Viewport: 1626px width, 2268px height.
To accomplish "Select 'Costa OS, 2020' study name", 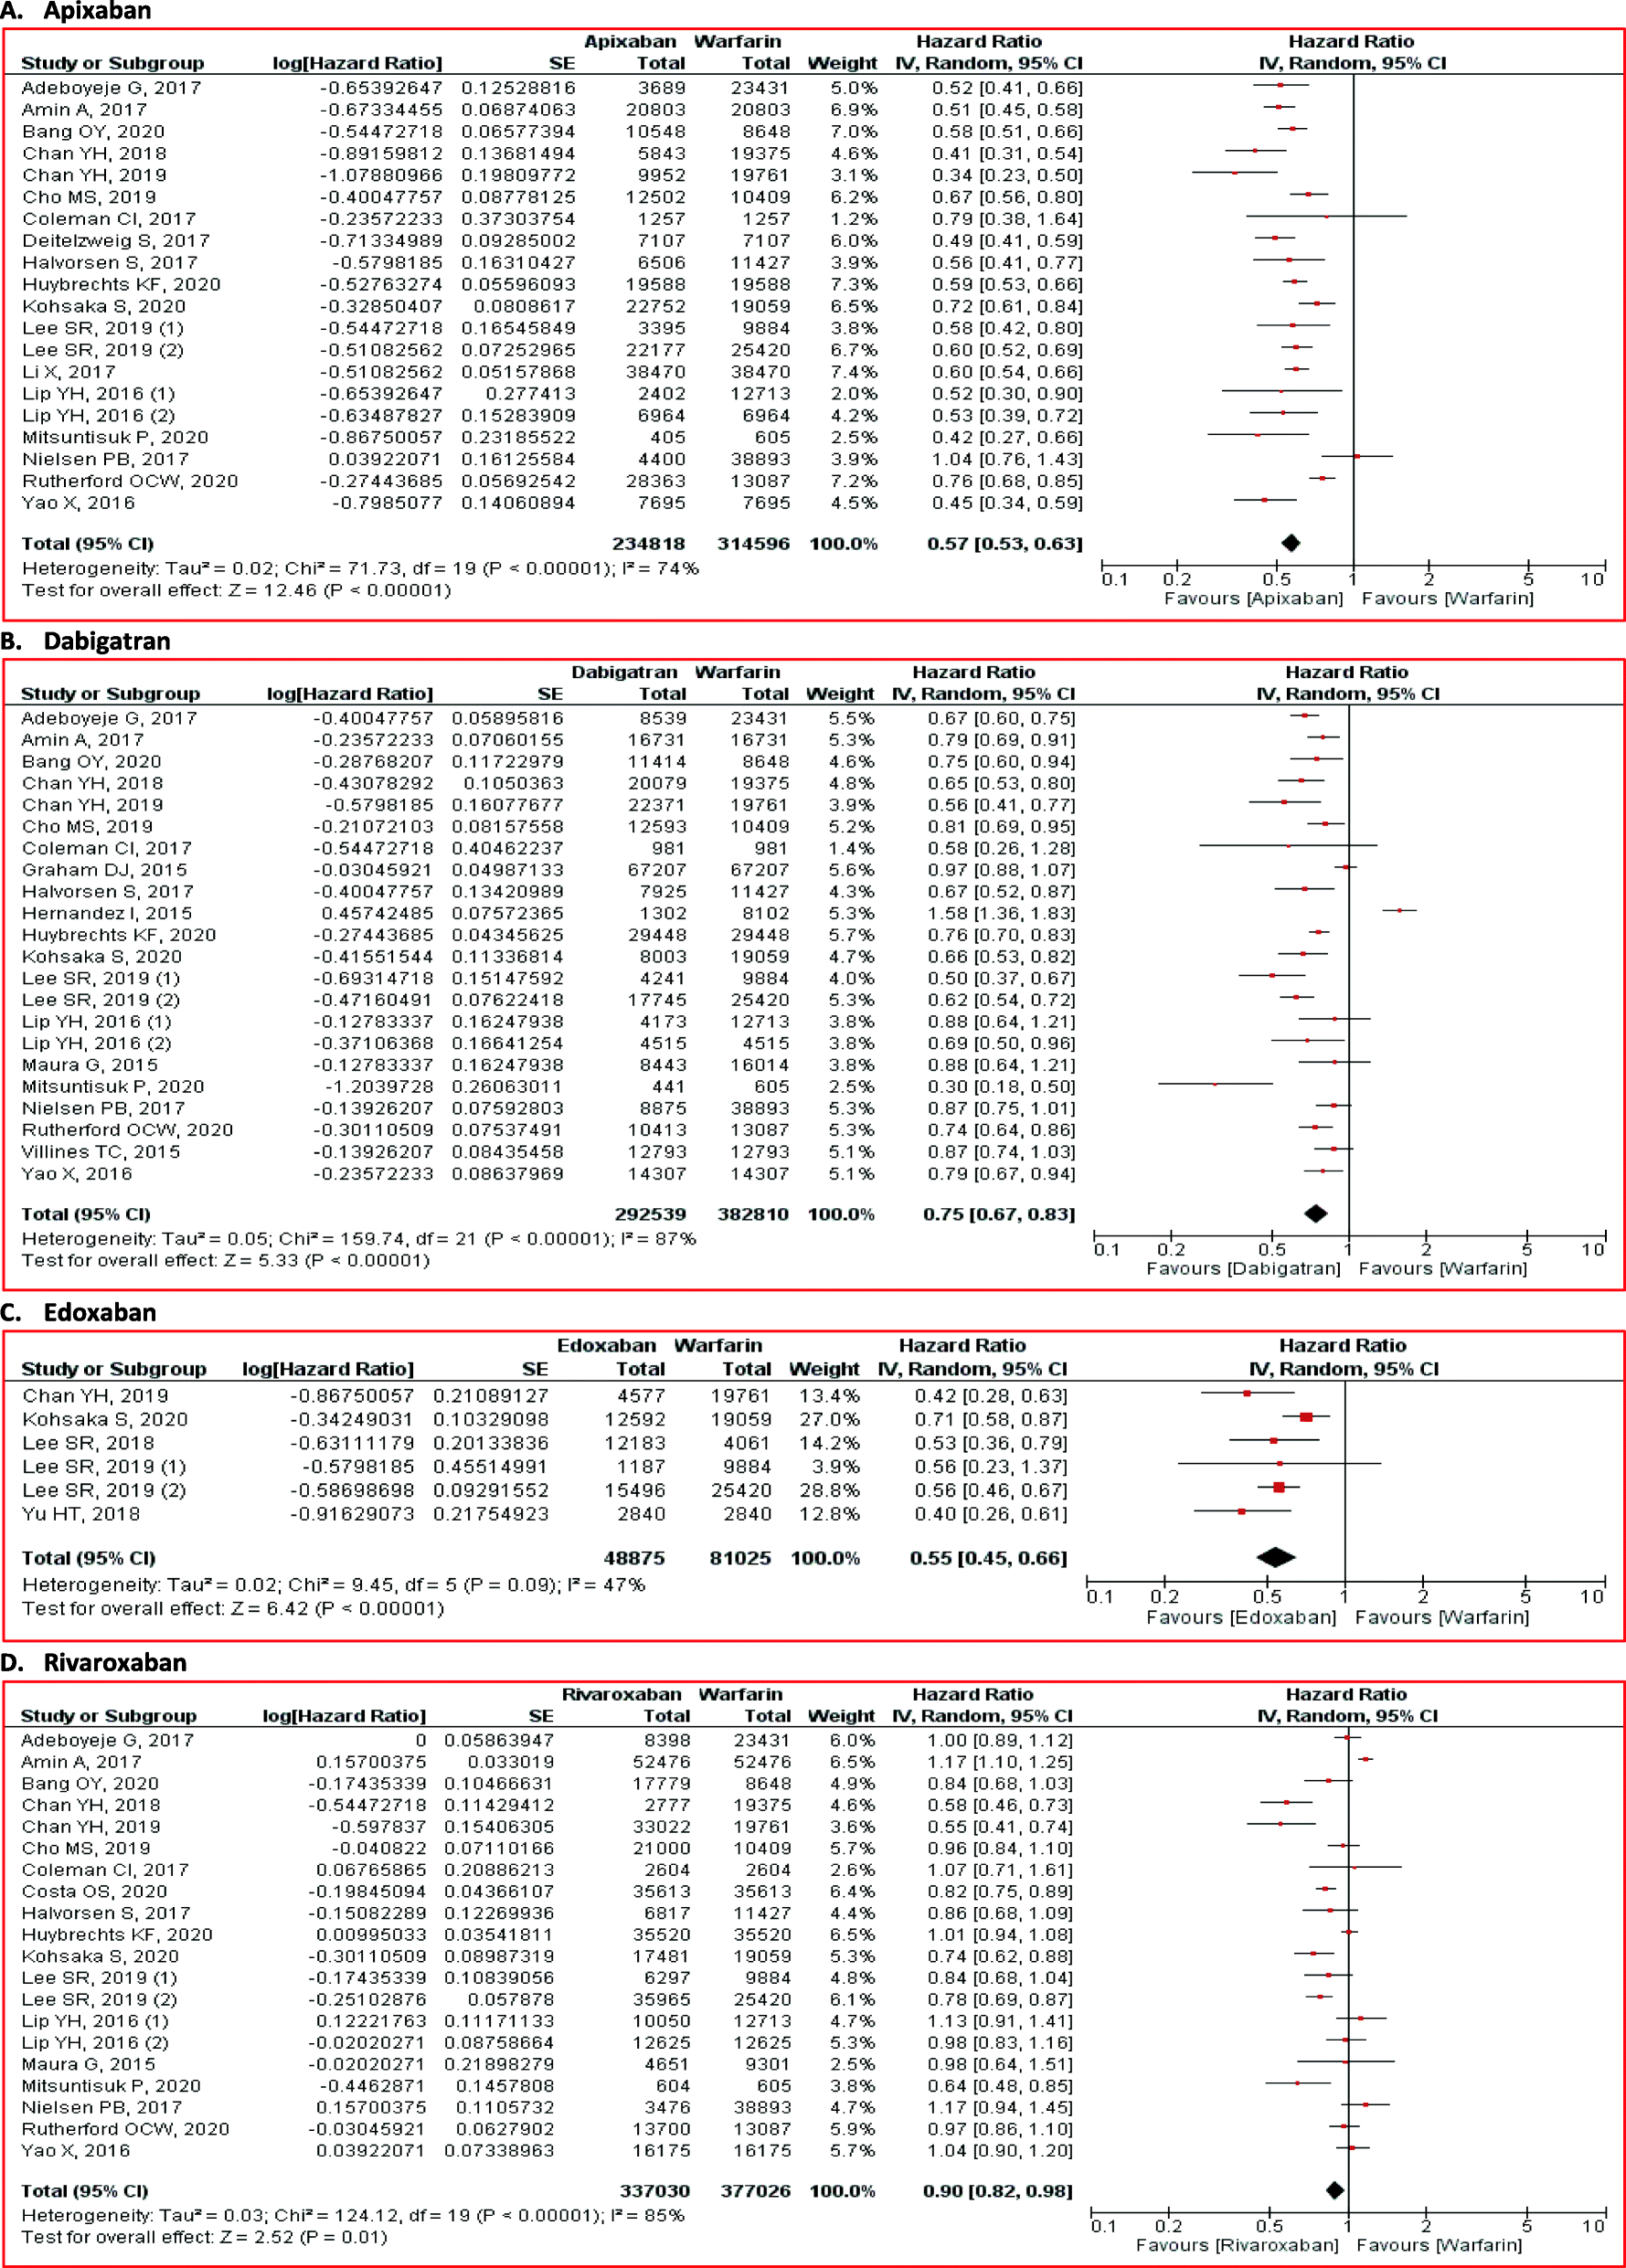I will 94,1891.
